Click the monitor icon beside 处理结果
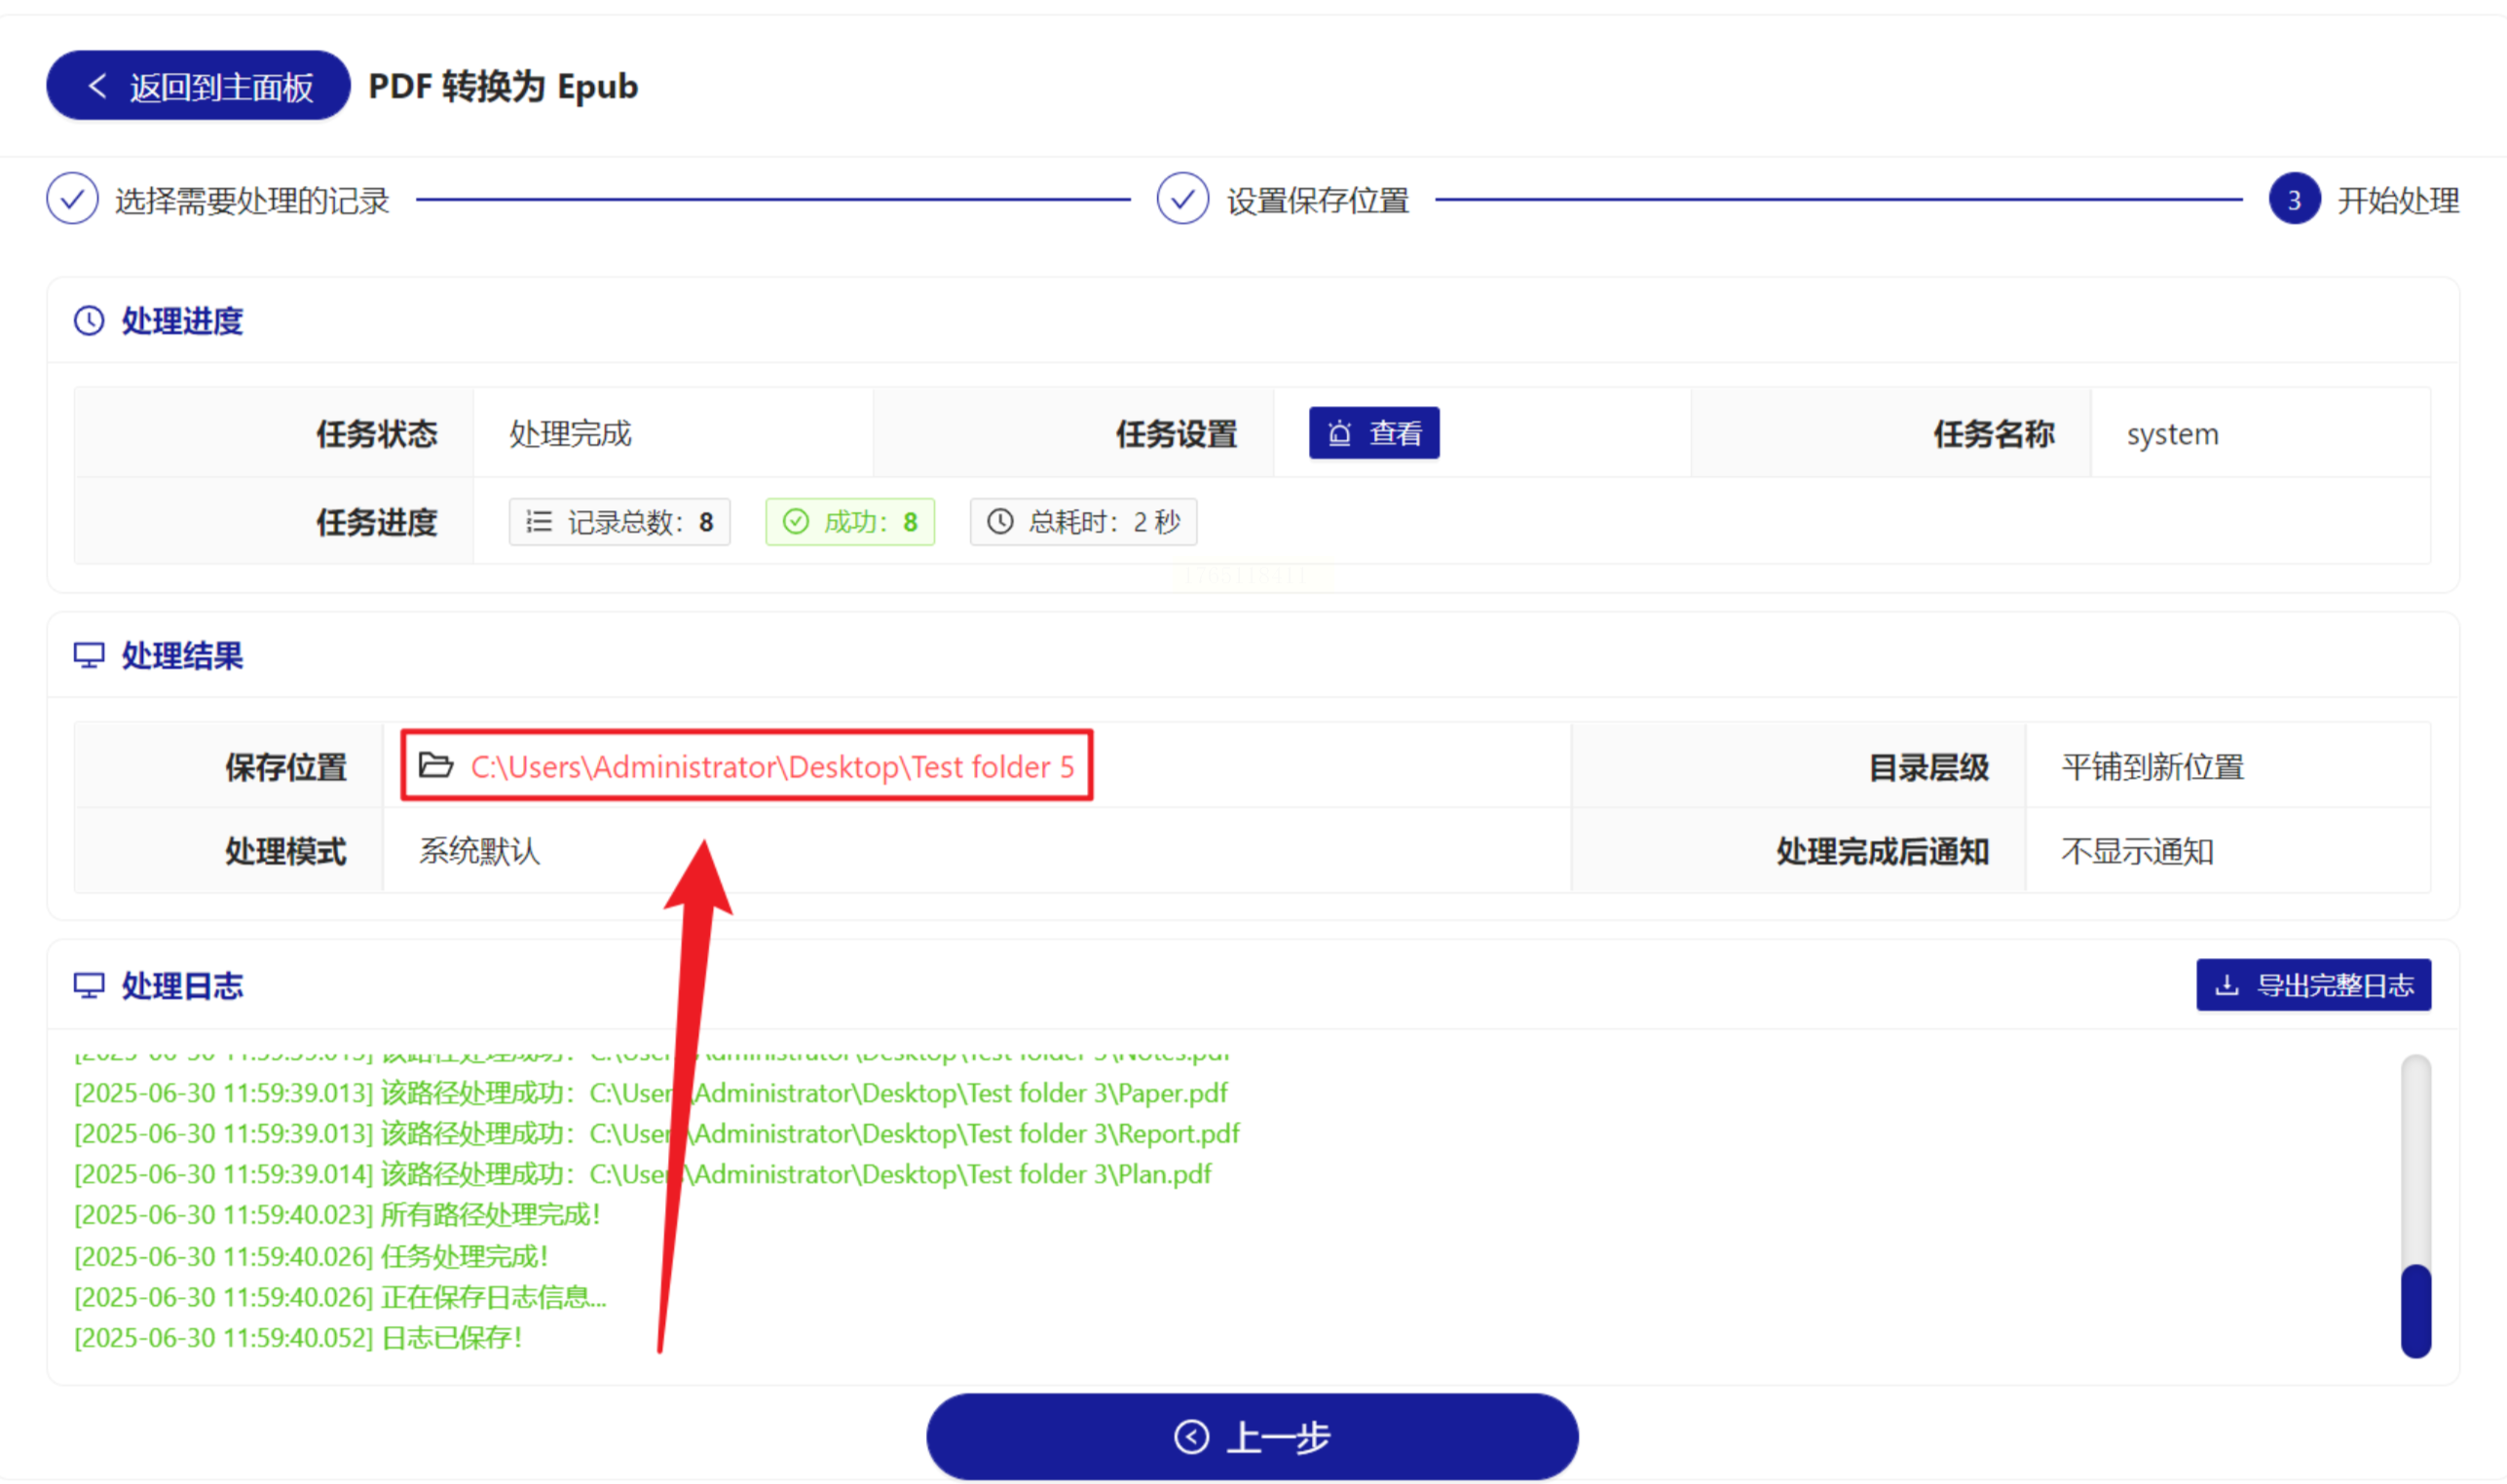The height and width of the screenshot is (1484, 2507). (x=89, y=656)
